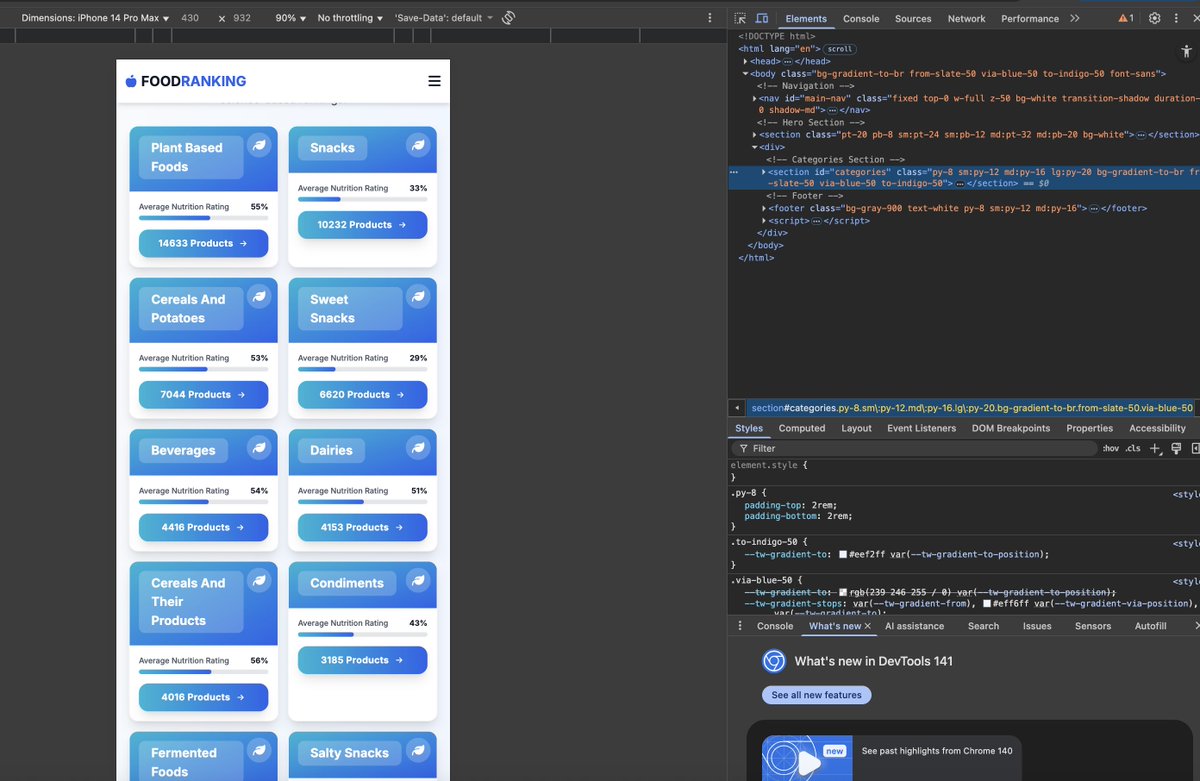
Task: Click the scroll badge next to html tag
Action: click(x=840, y=49)
